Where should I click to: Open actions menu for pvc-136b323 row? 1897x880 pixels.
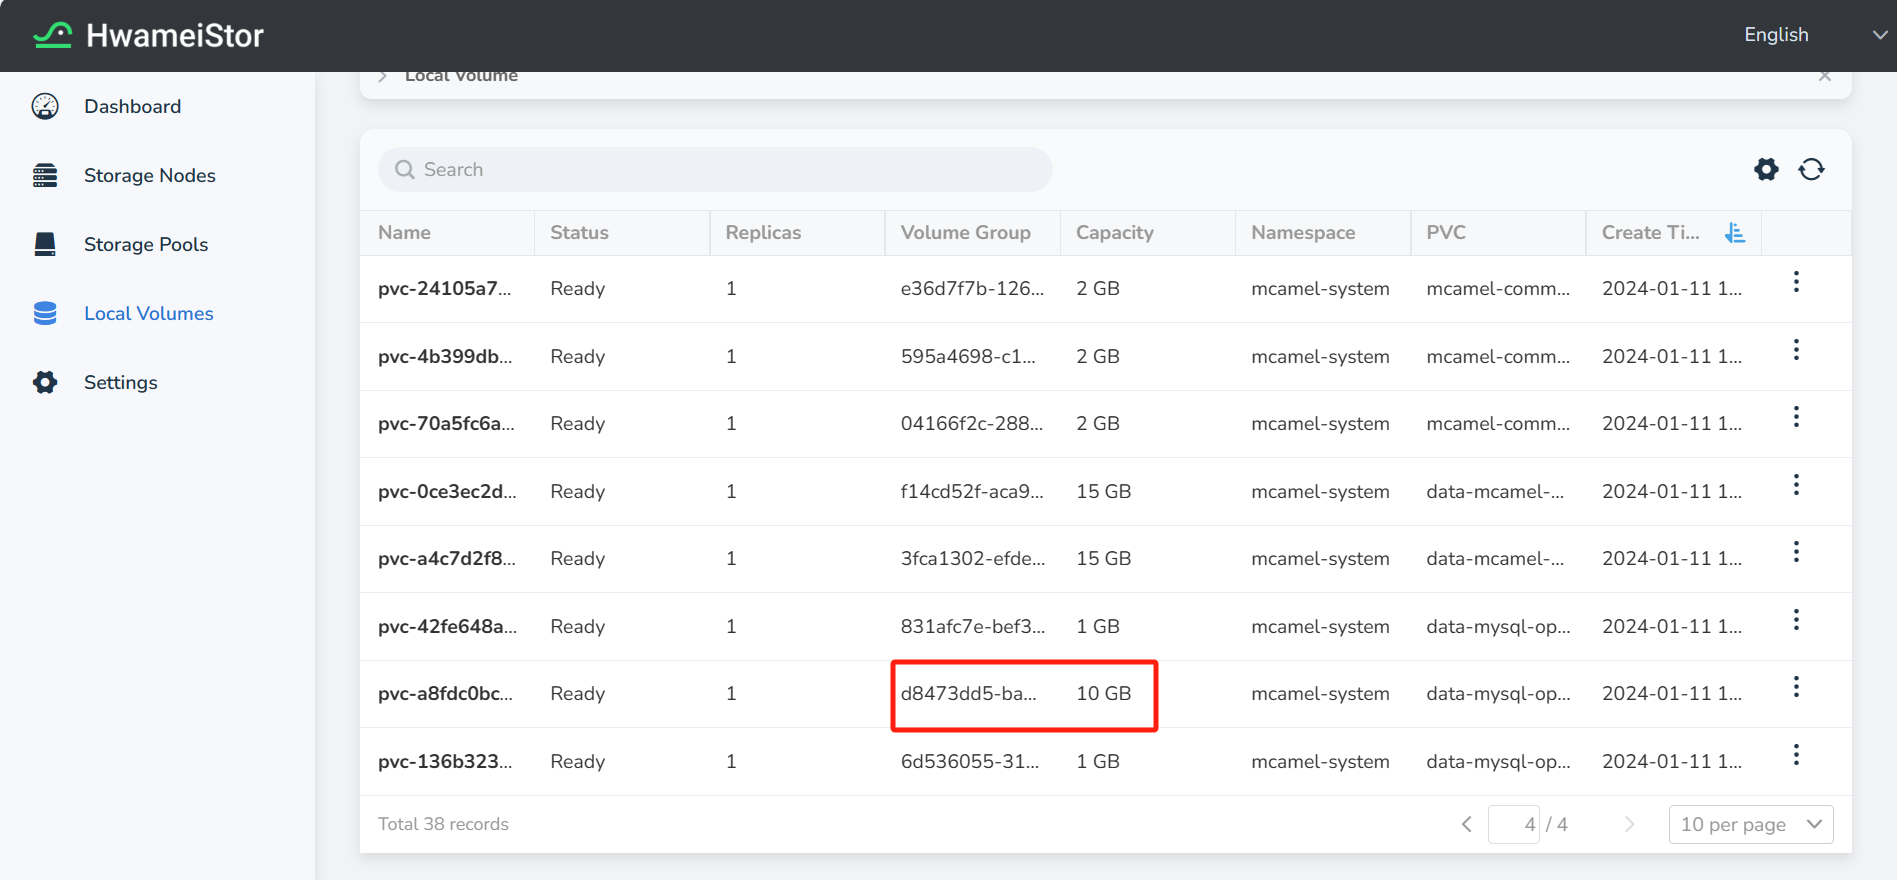coord(1796,755)
